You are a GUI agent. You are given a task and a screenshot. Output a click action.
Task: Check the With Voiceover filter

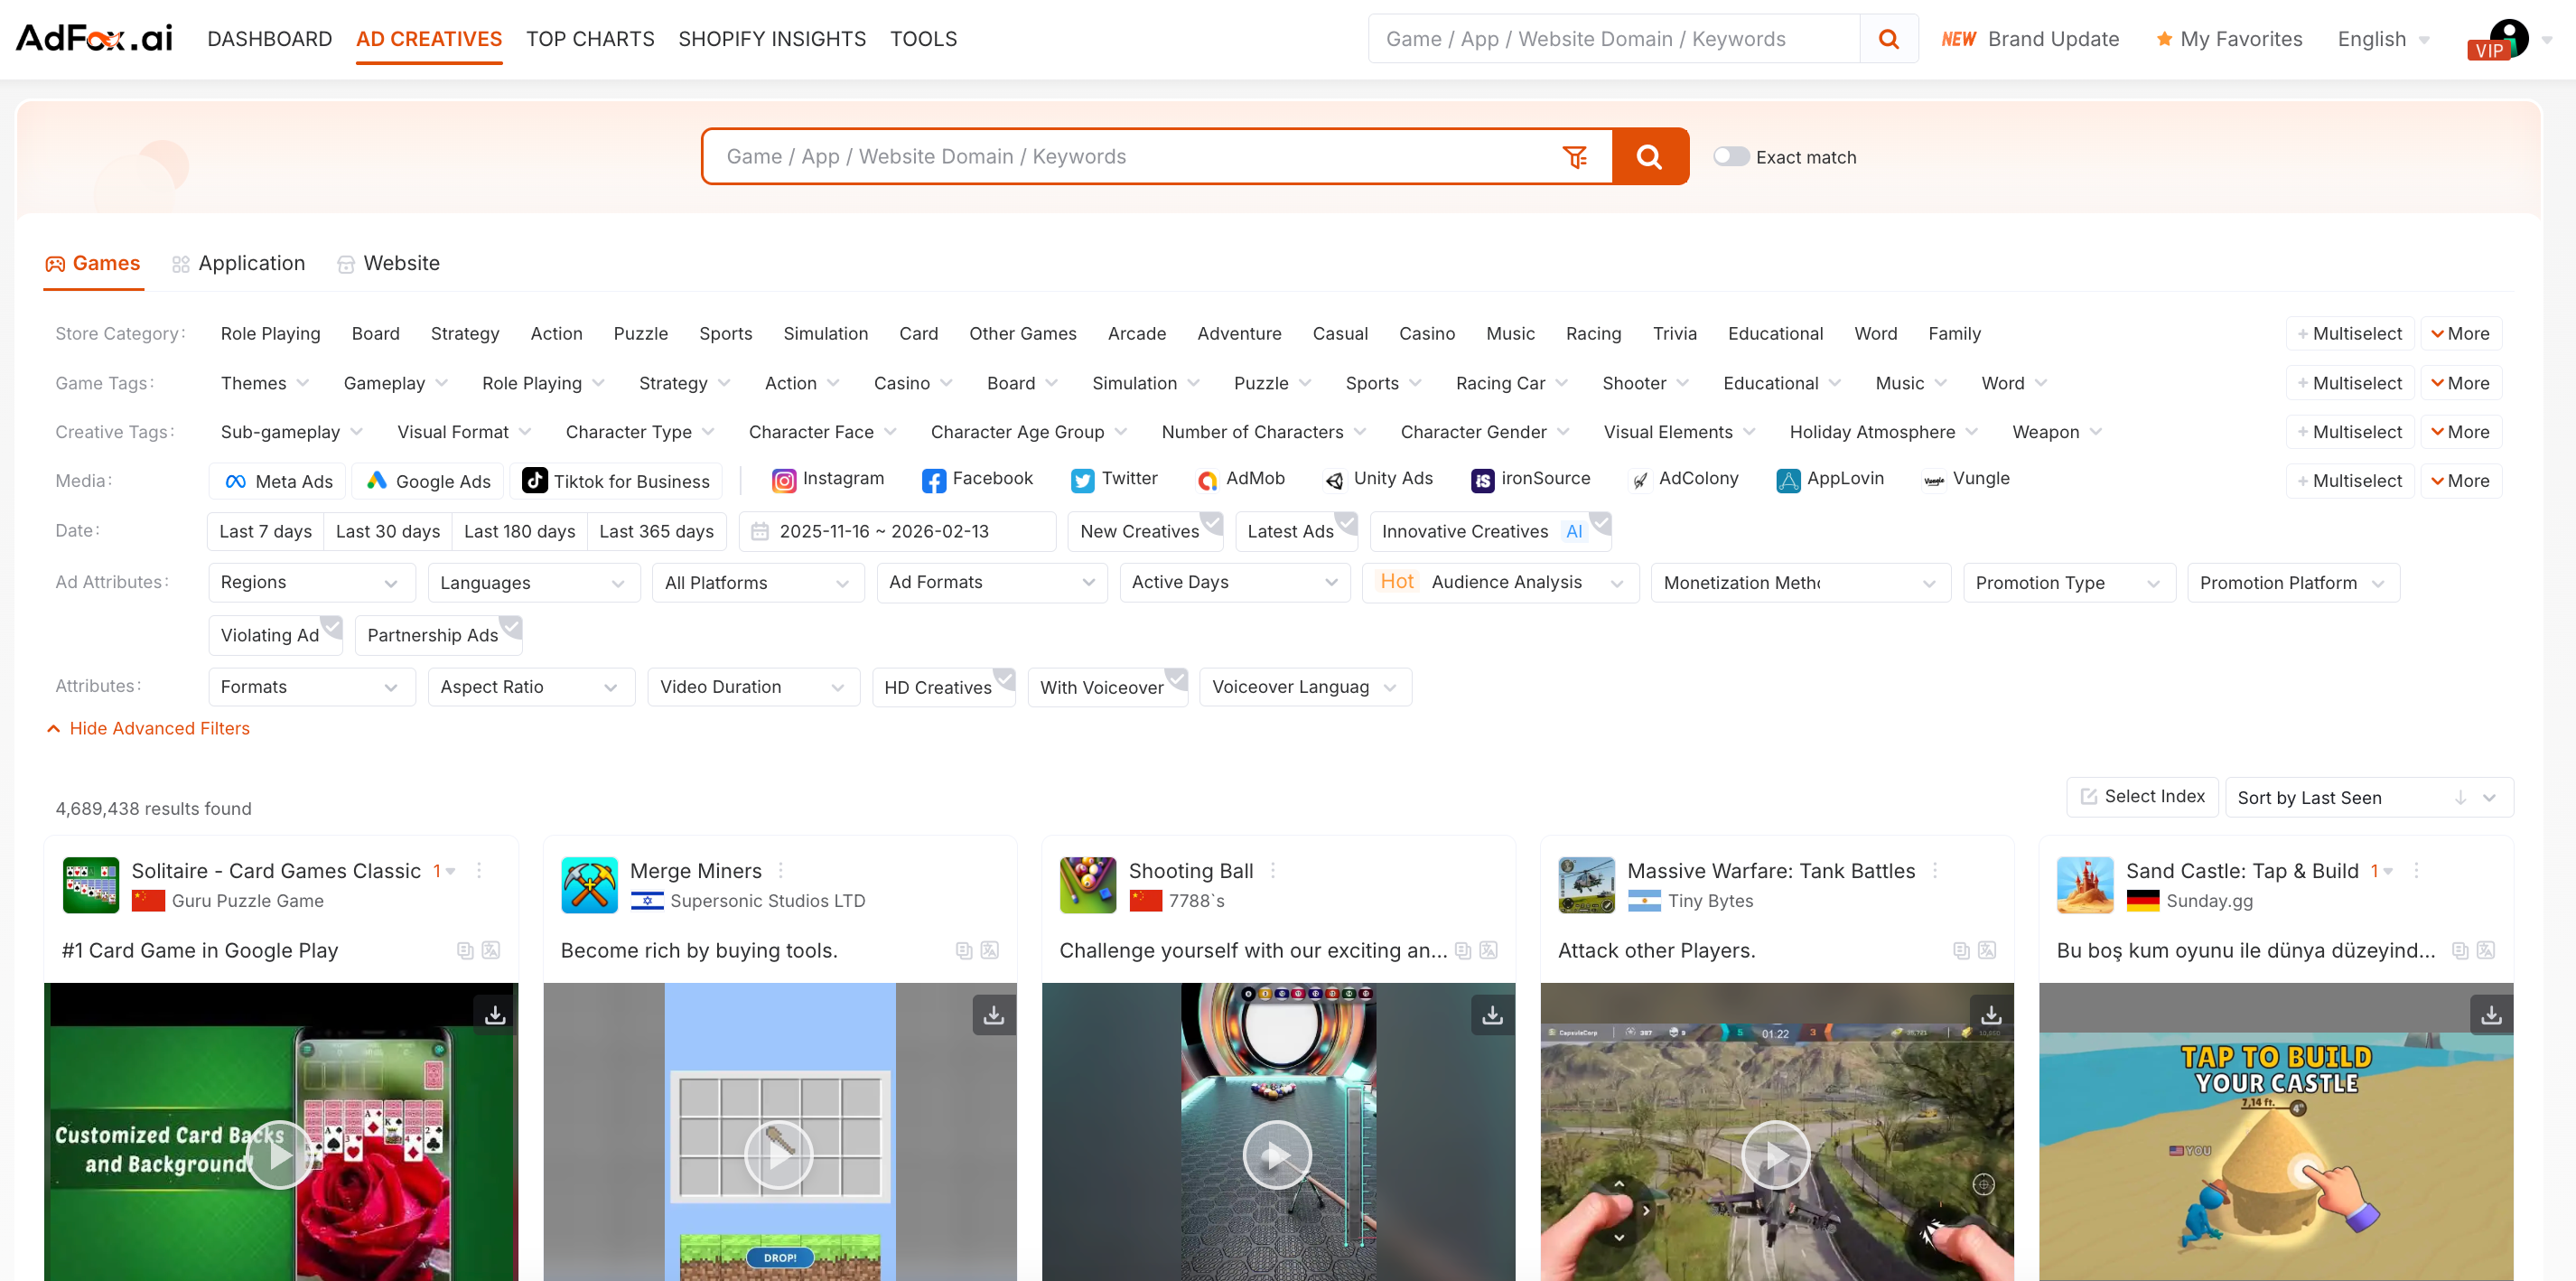point(1106,687)
